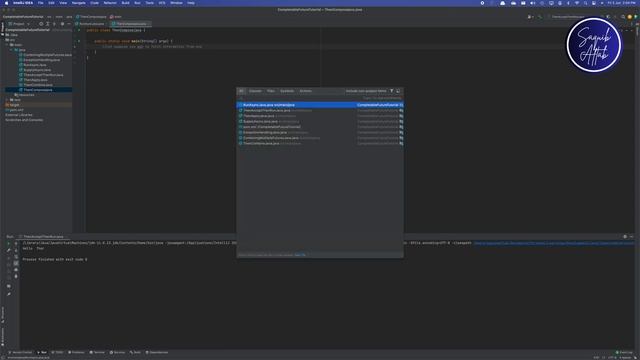Open run configuration dropdown in top toolbar
The width and height of the screenshot is (640, 360).
(570, 17)
